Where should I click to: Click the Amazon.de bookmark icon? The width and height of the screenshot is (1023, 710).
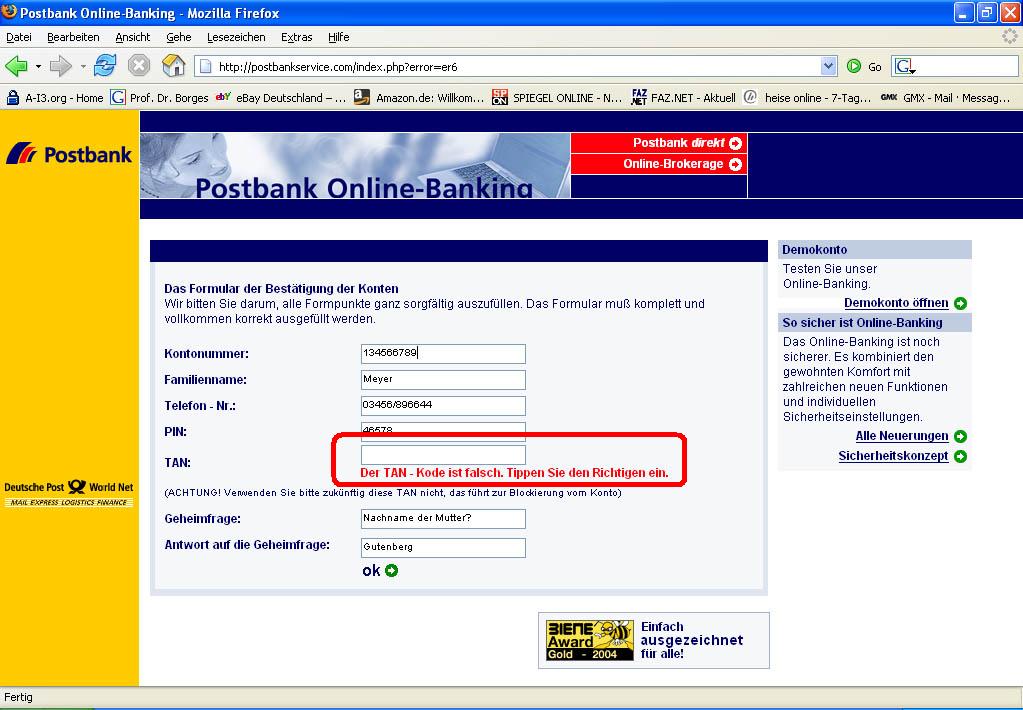coord(361,98)
